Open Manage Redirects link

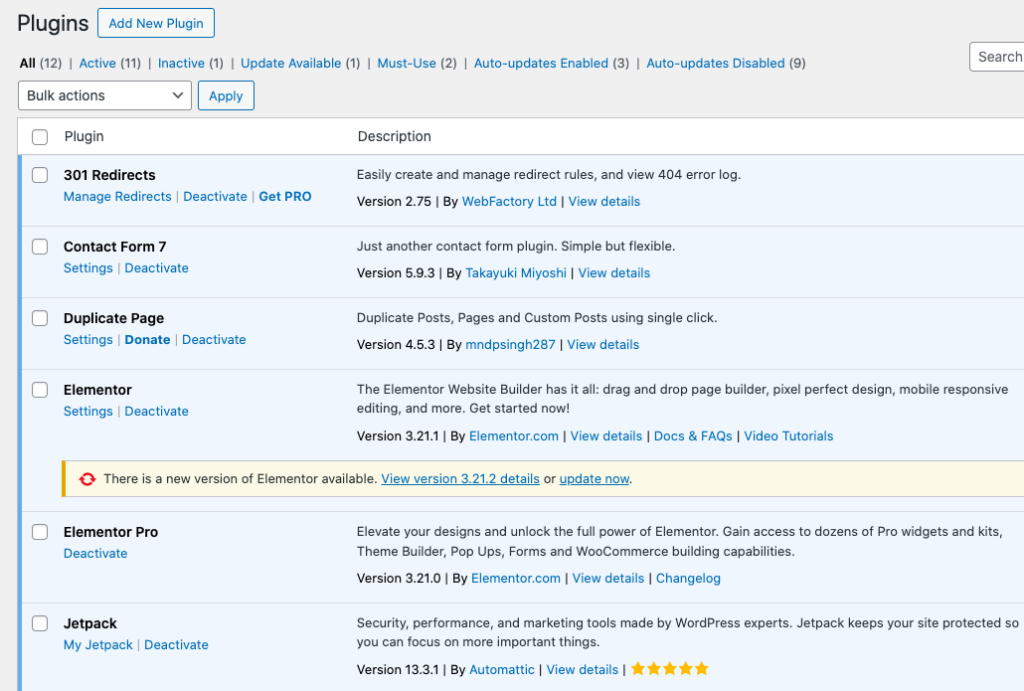[118, 197]
